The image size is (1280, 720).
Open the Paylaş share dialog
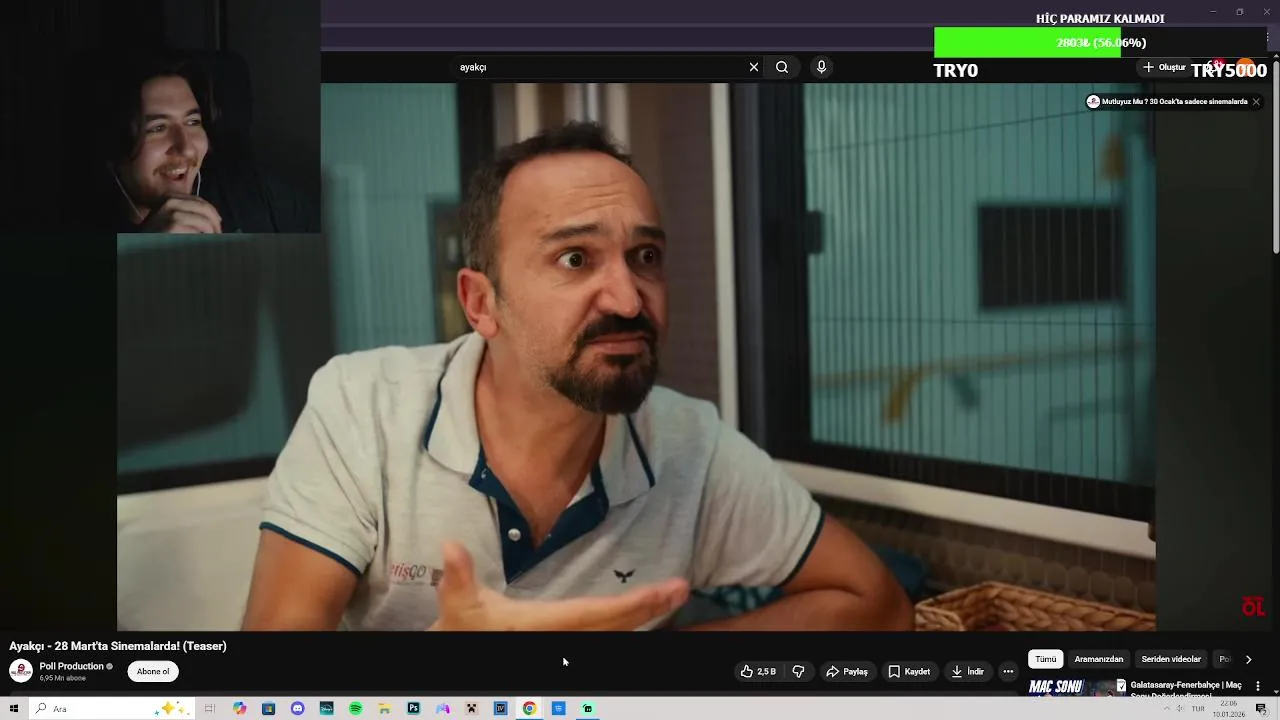tap(846, 672)
